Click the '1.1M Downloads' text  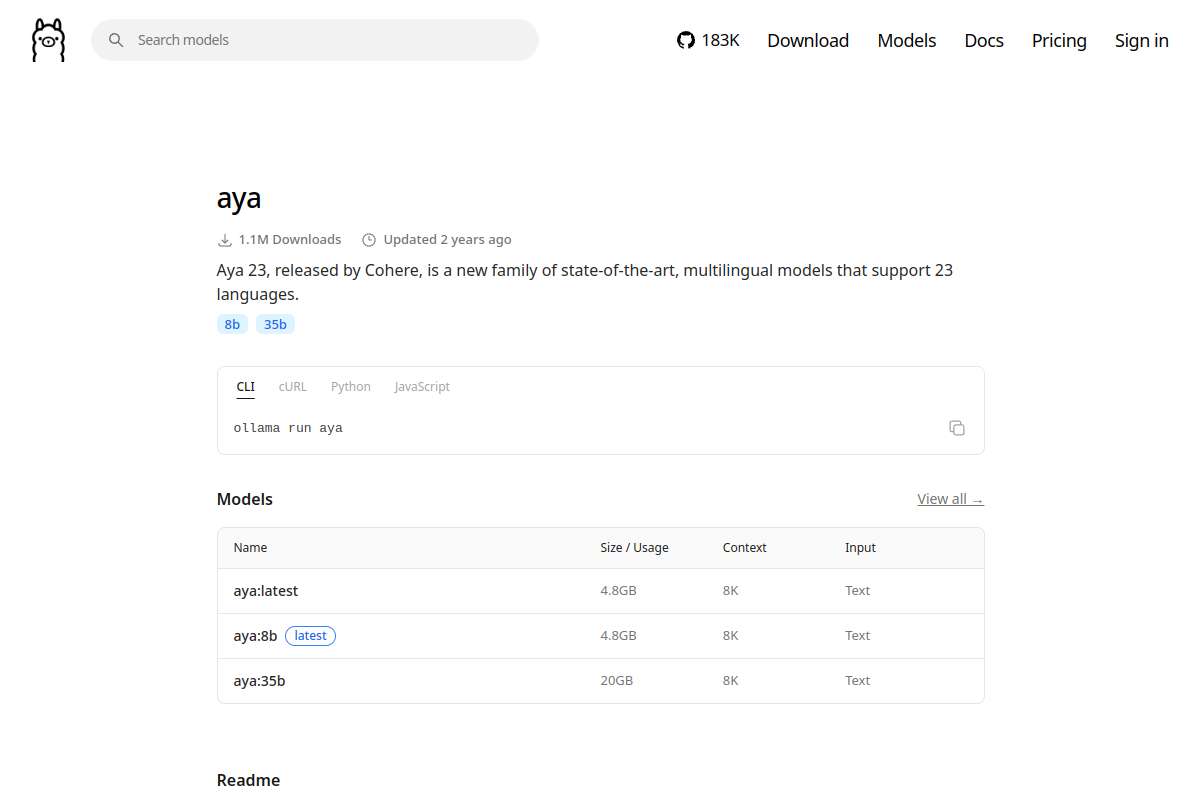(x=290, y=240)
